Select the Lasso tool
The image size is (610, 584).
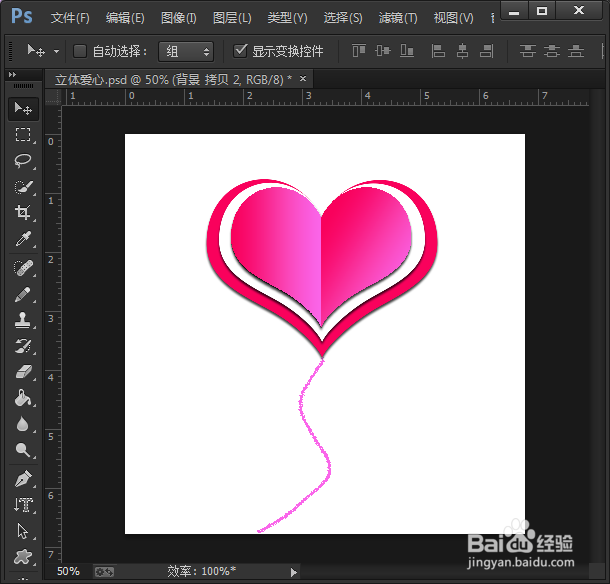click(x=23, y=161)
